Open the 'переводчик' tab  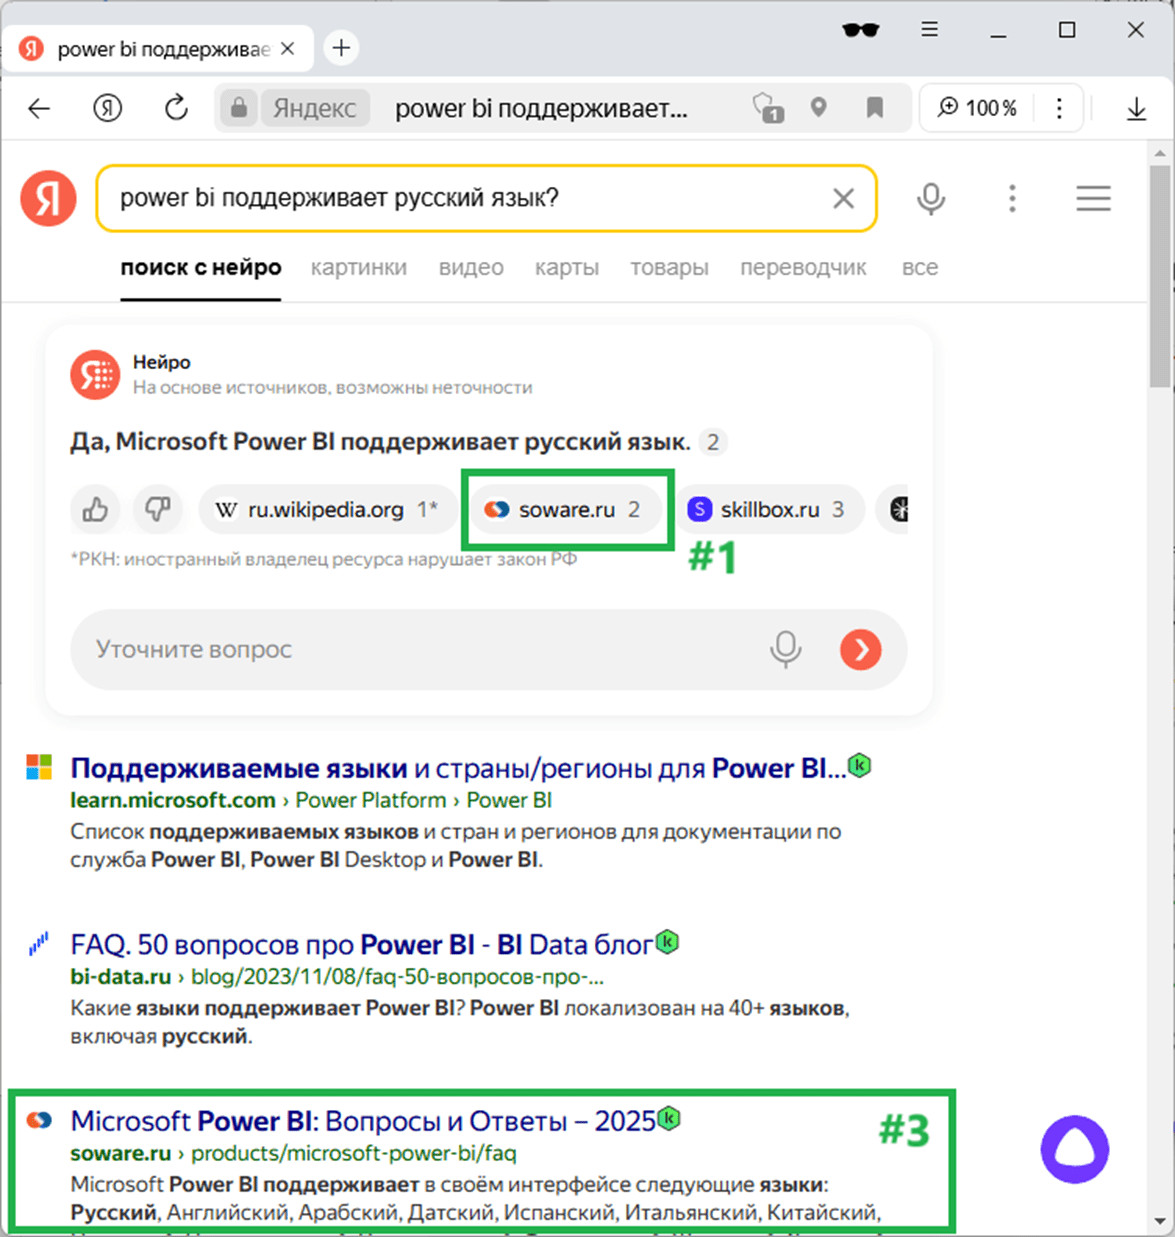(803, 268)
